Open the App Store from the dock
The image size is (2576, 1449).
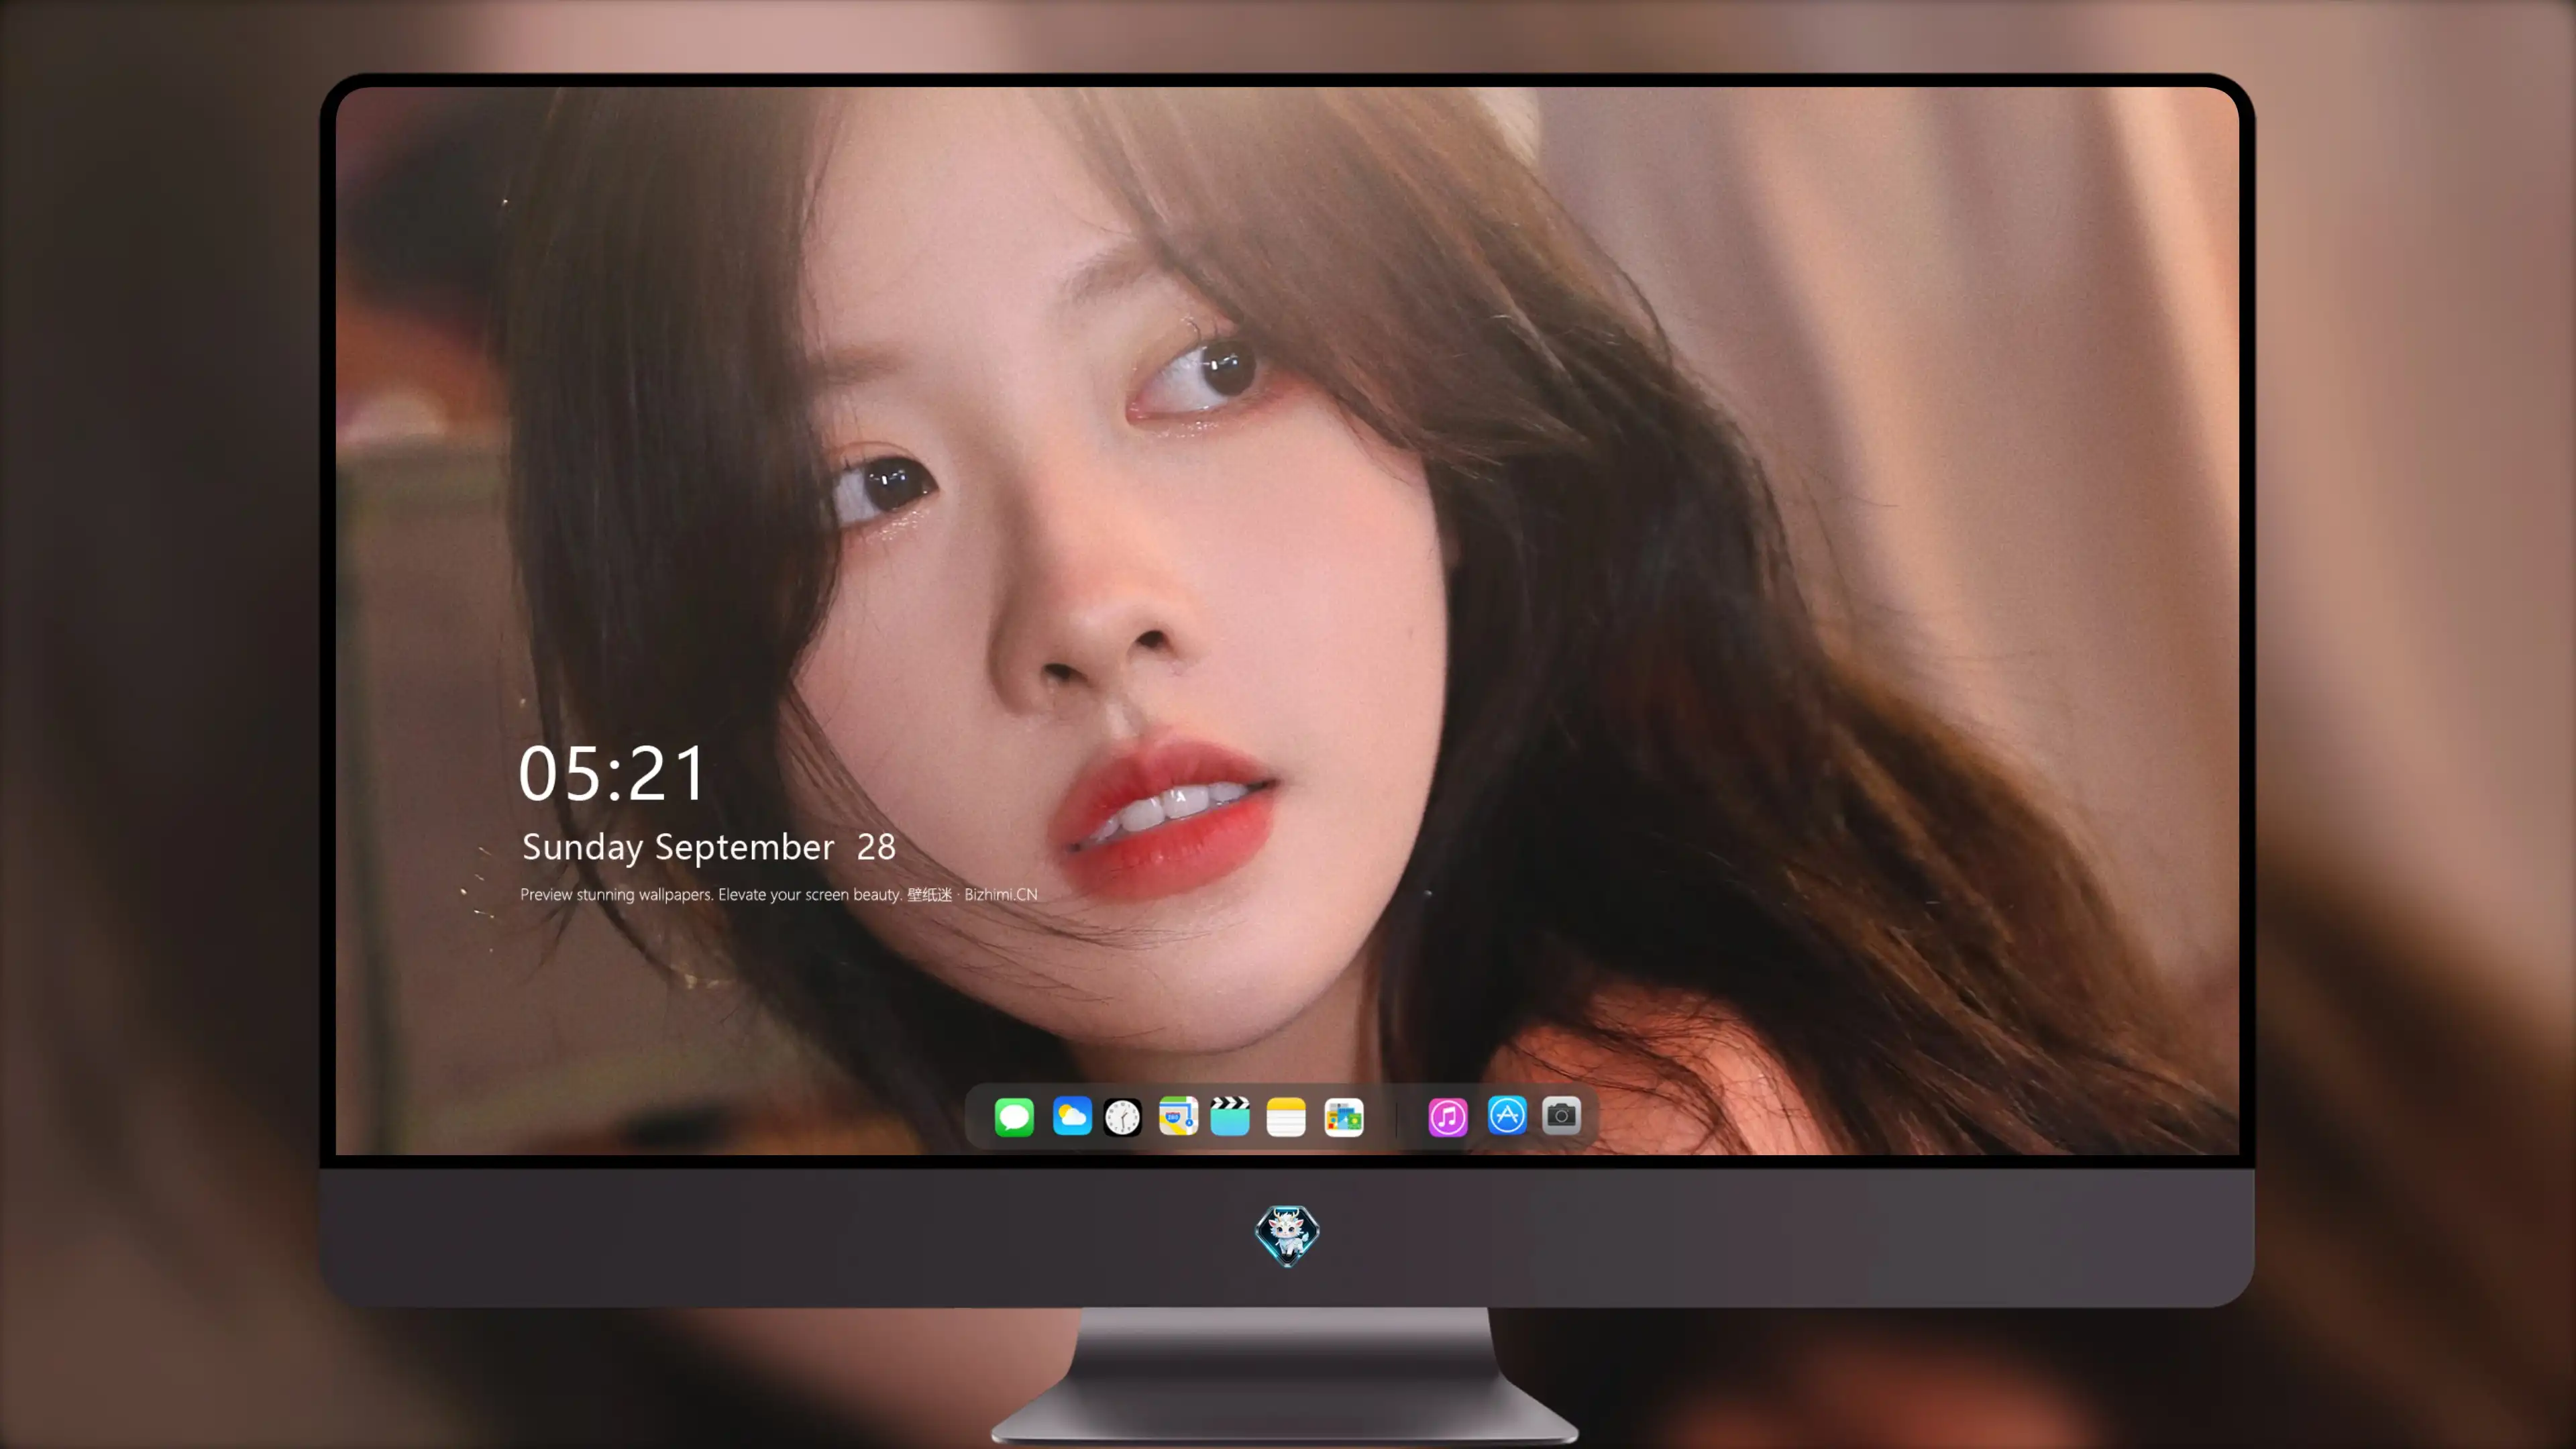[x=1507, y=1116]
